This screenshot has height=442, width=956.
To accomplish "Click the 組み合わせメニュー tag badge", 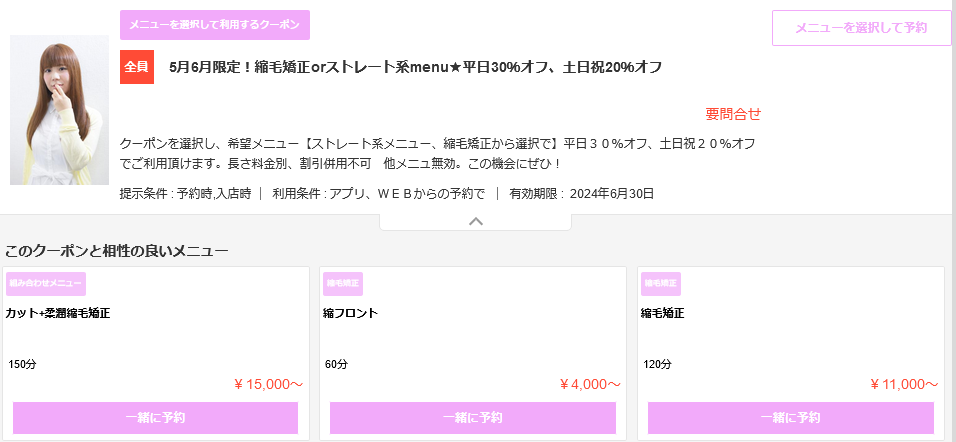I will point(46,284).
